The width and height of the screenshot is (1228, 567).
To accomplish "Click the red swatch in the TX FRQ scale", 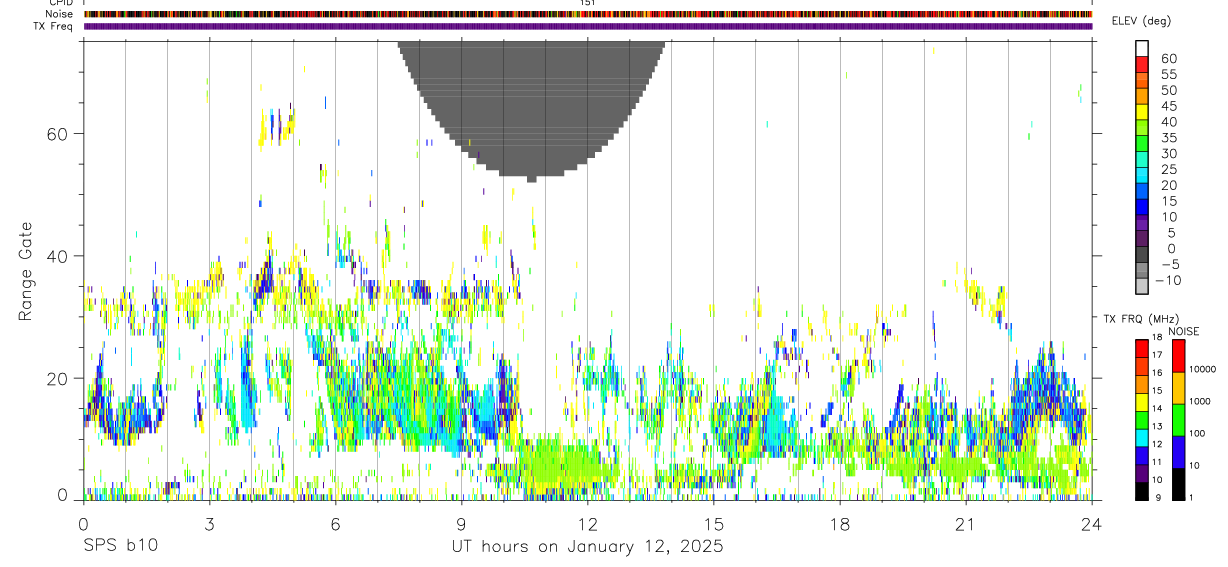I will (1142, 349).
